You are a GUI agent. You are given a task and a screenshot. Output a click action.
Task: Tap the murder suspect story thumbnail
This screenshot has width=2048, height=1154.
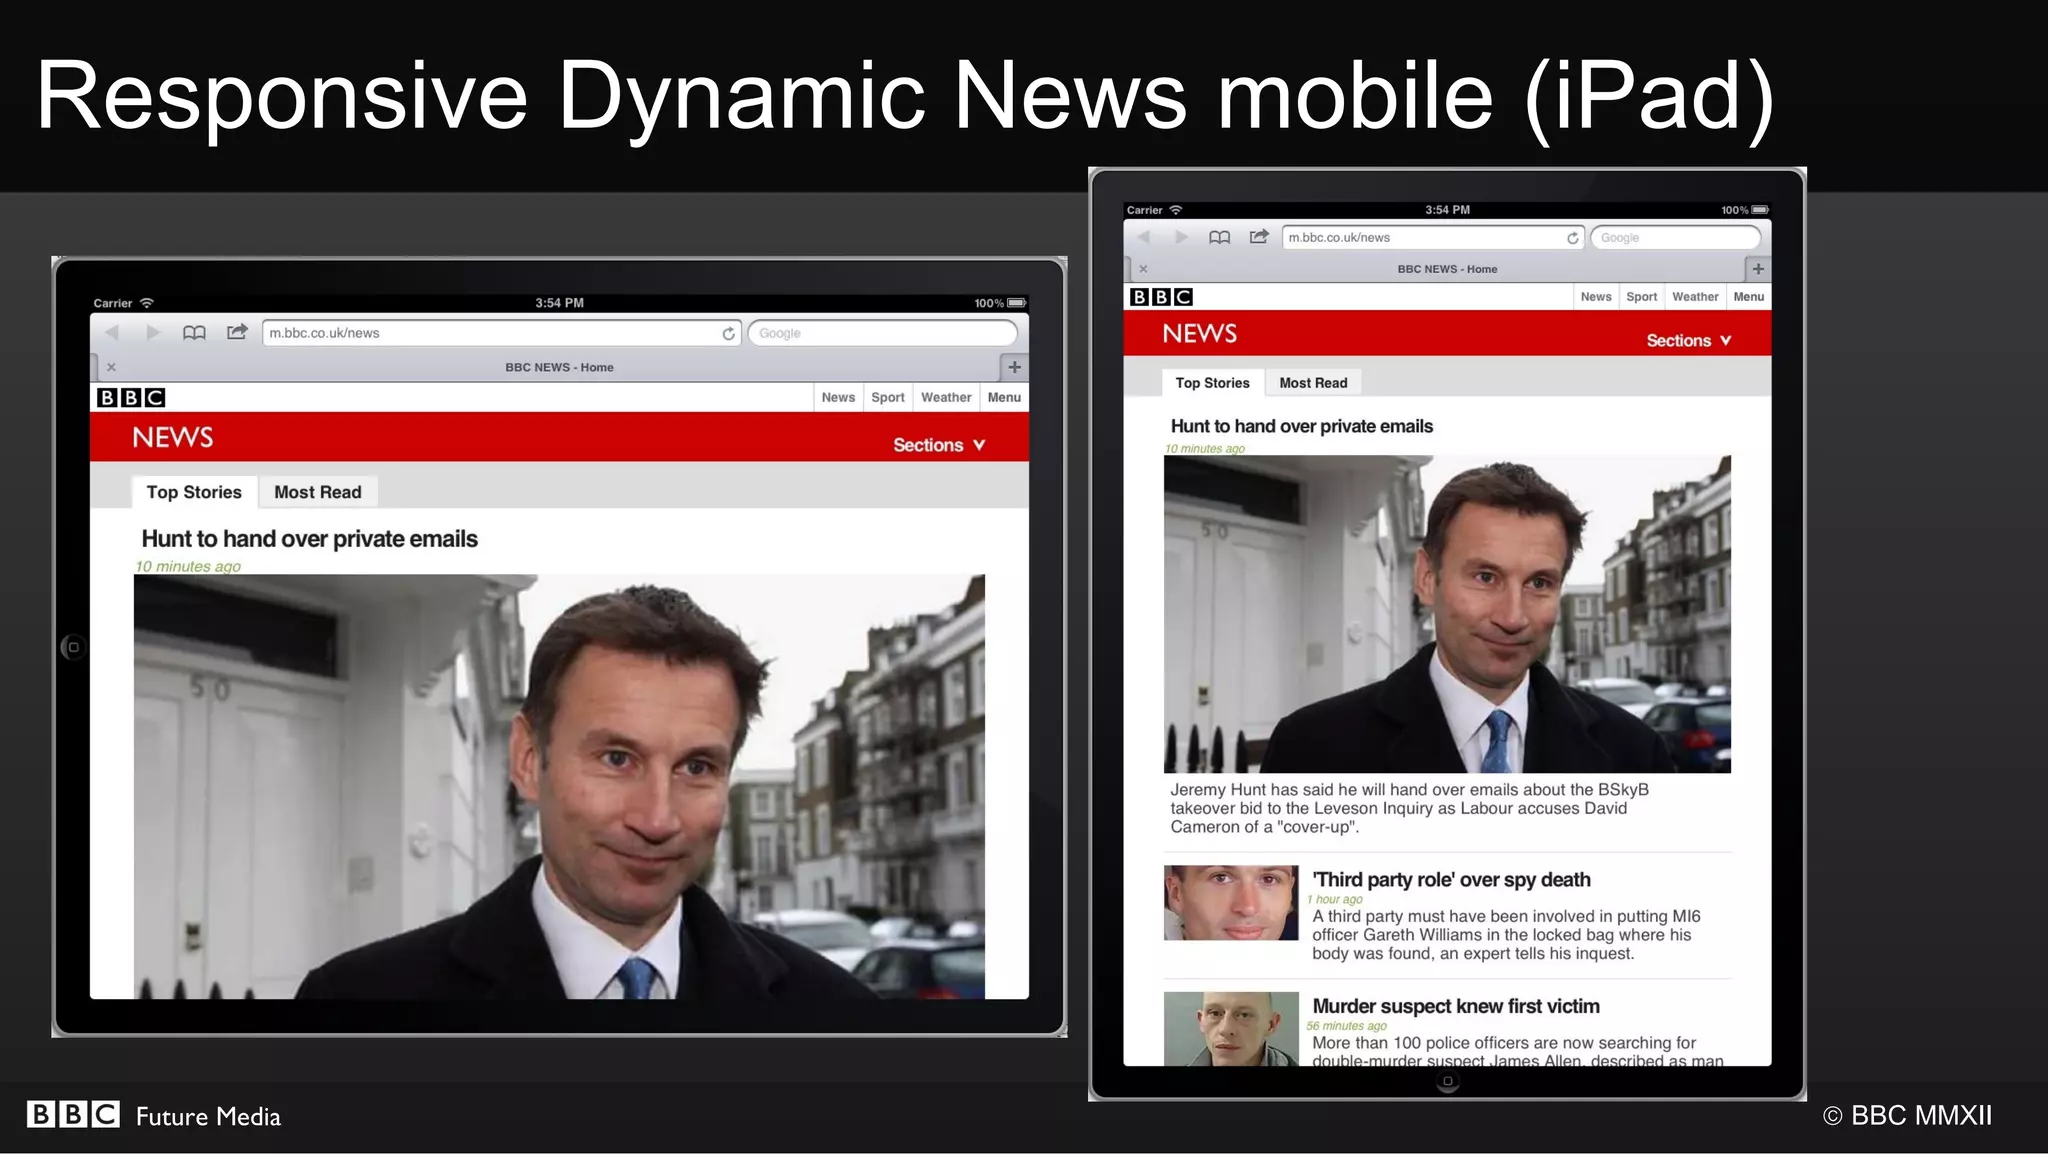[1231, 1029]
